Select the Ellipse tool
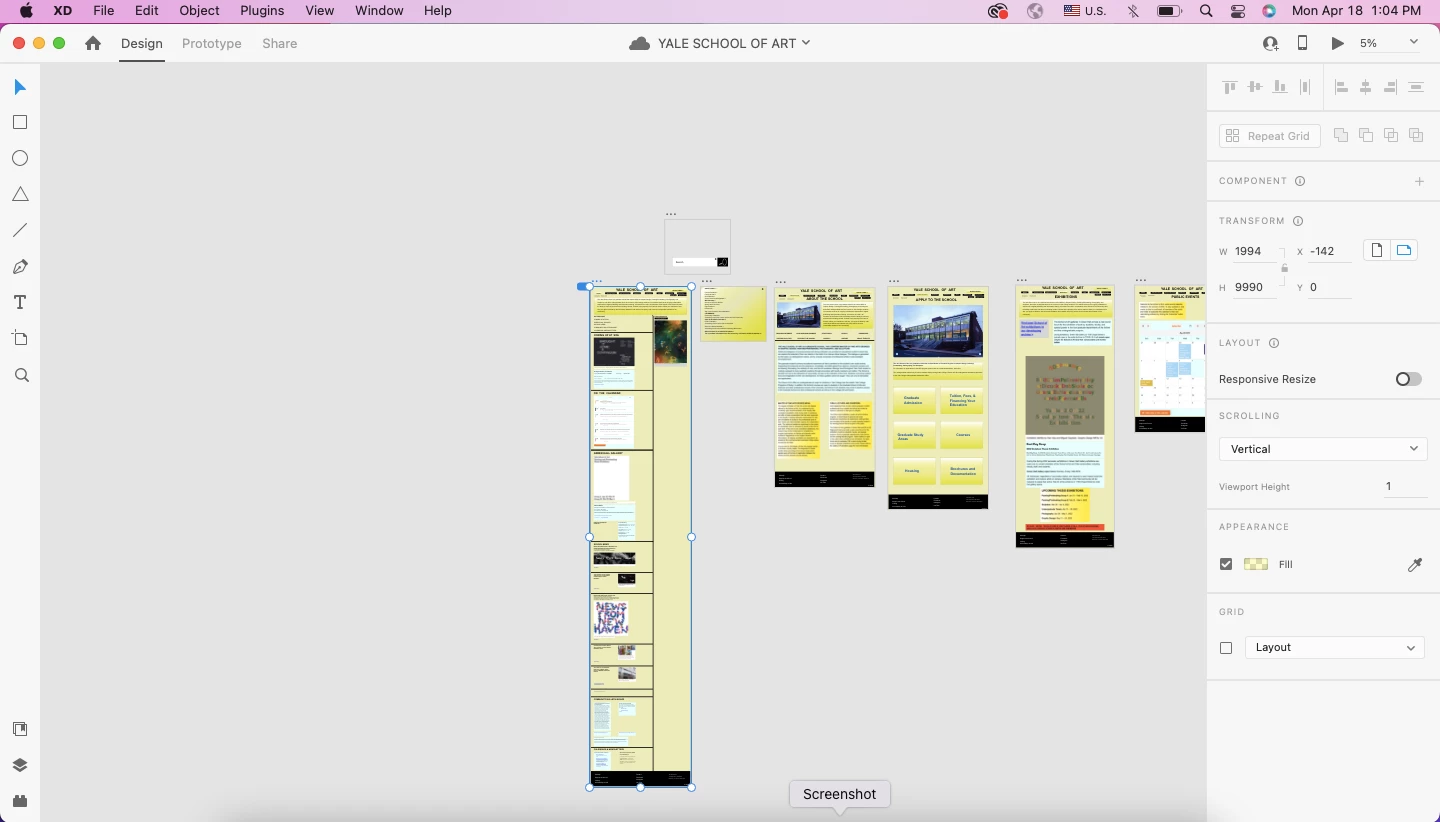This screenshot has width=1440, height=822. pos(19,158)
